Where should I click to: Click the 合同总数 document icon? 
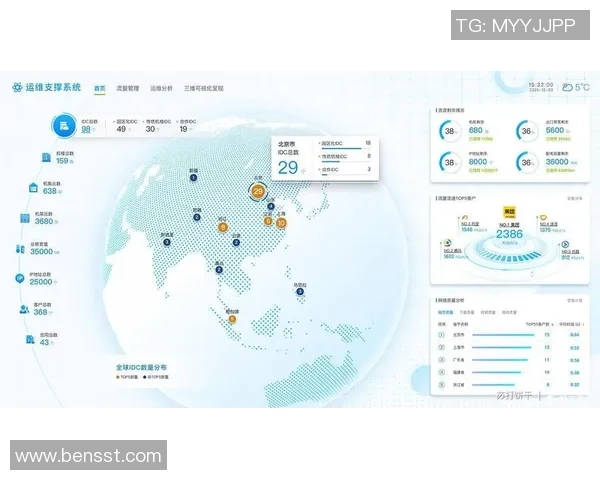(x=31, y=341)
